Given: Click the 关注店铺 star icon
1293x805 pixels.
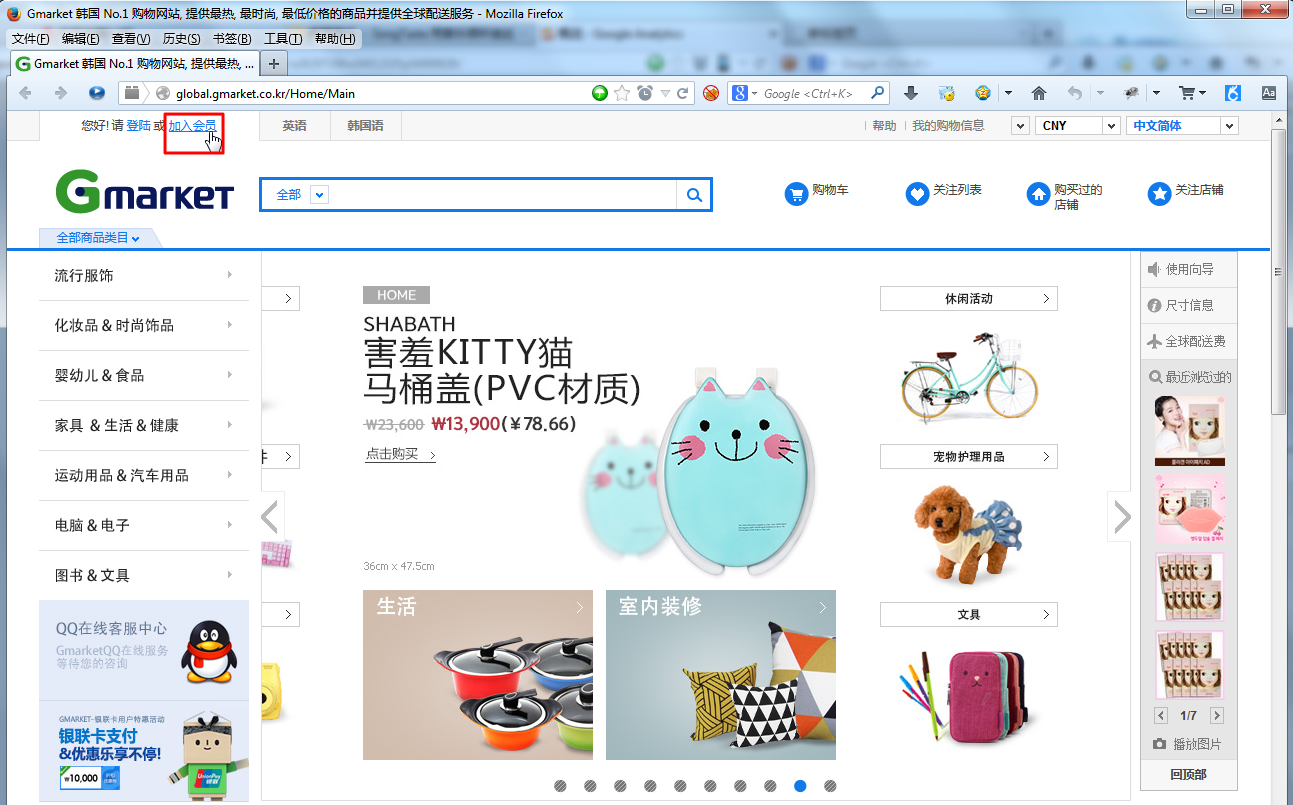Looking at the screenshot, I should point(1159,194).
